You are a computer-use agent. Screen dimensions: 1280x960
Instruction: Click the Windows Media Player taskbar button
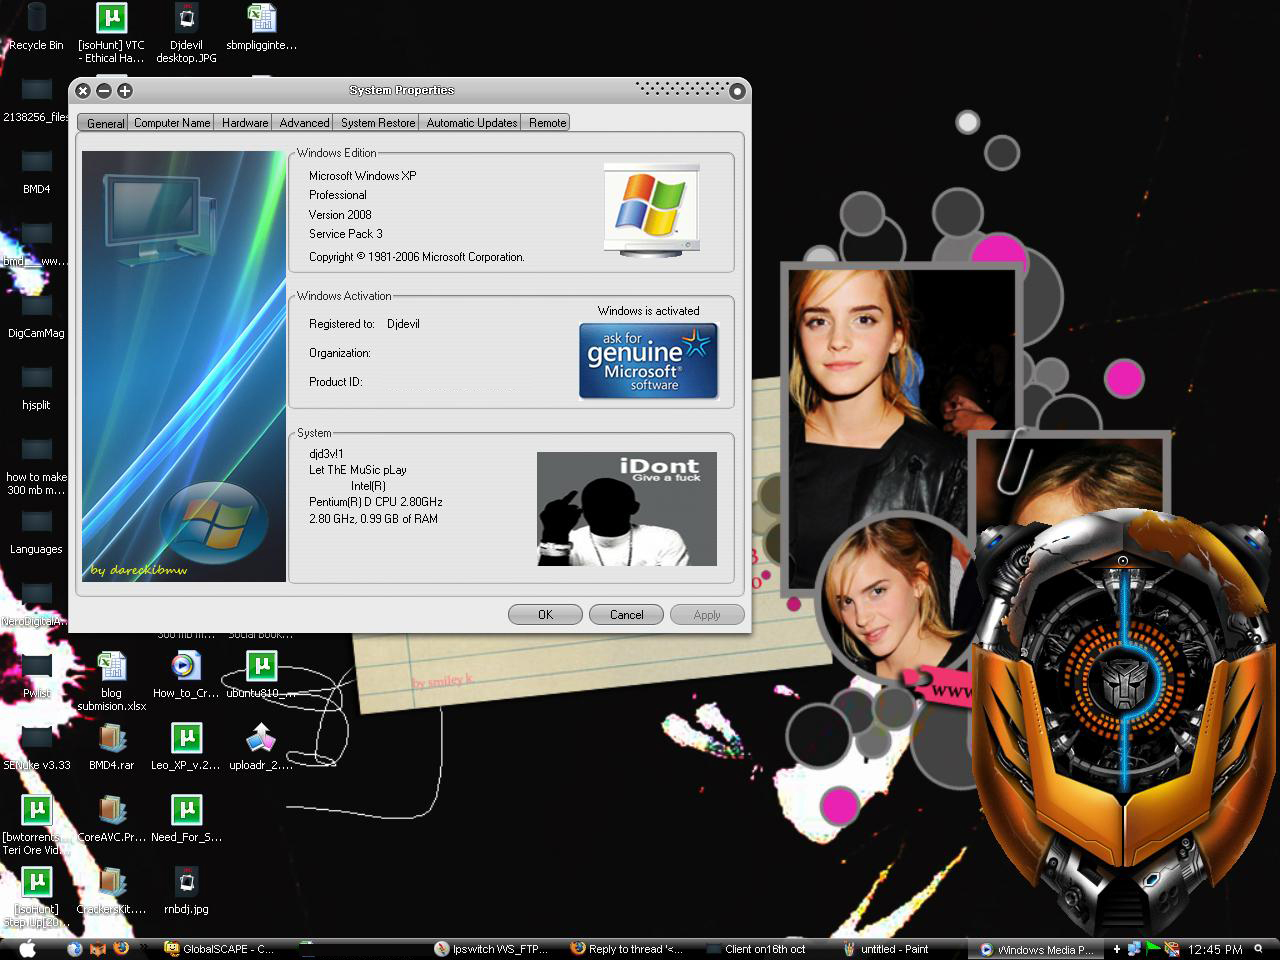pos(1037,949)
